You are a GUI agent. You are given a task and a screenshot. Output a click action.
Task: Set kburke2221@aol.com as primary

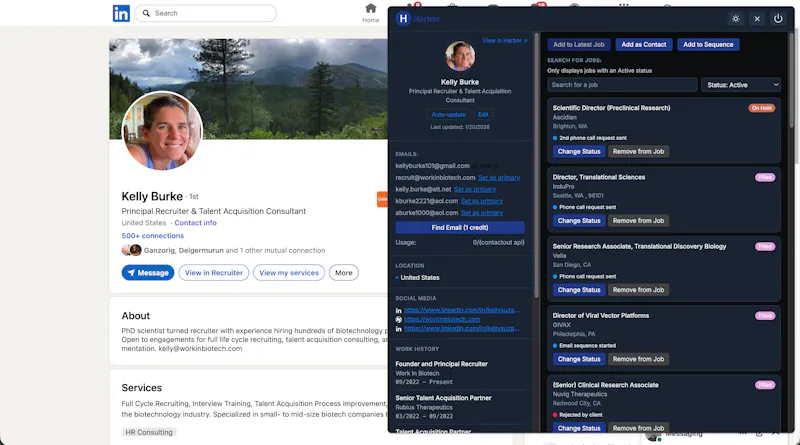pos(482,201)
